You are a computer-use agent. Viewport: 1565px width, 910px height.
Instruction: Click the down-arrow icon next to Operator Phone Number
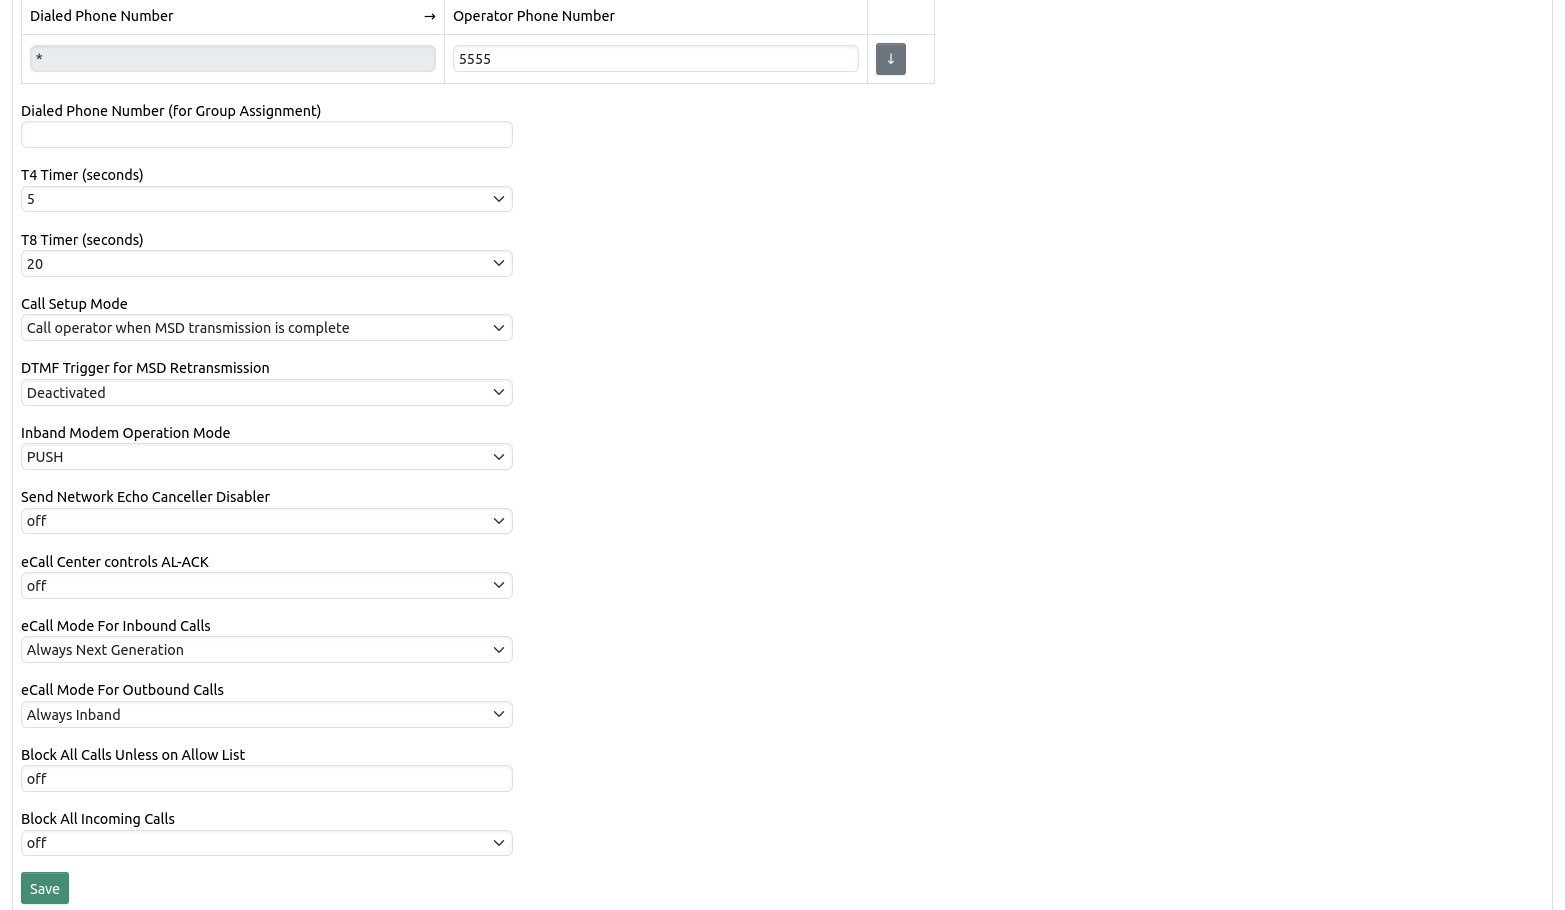890,58
